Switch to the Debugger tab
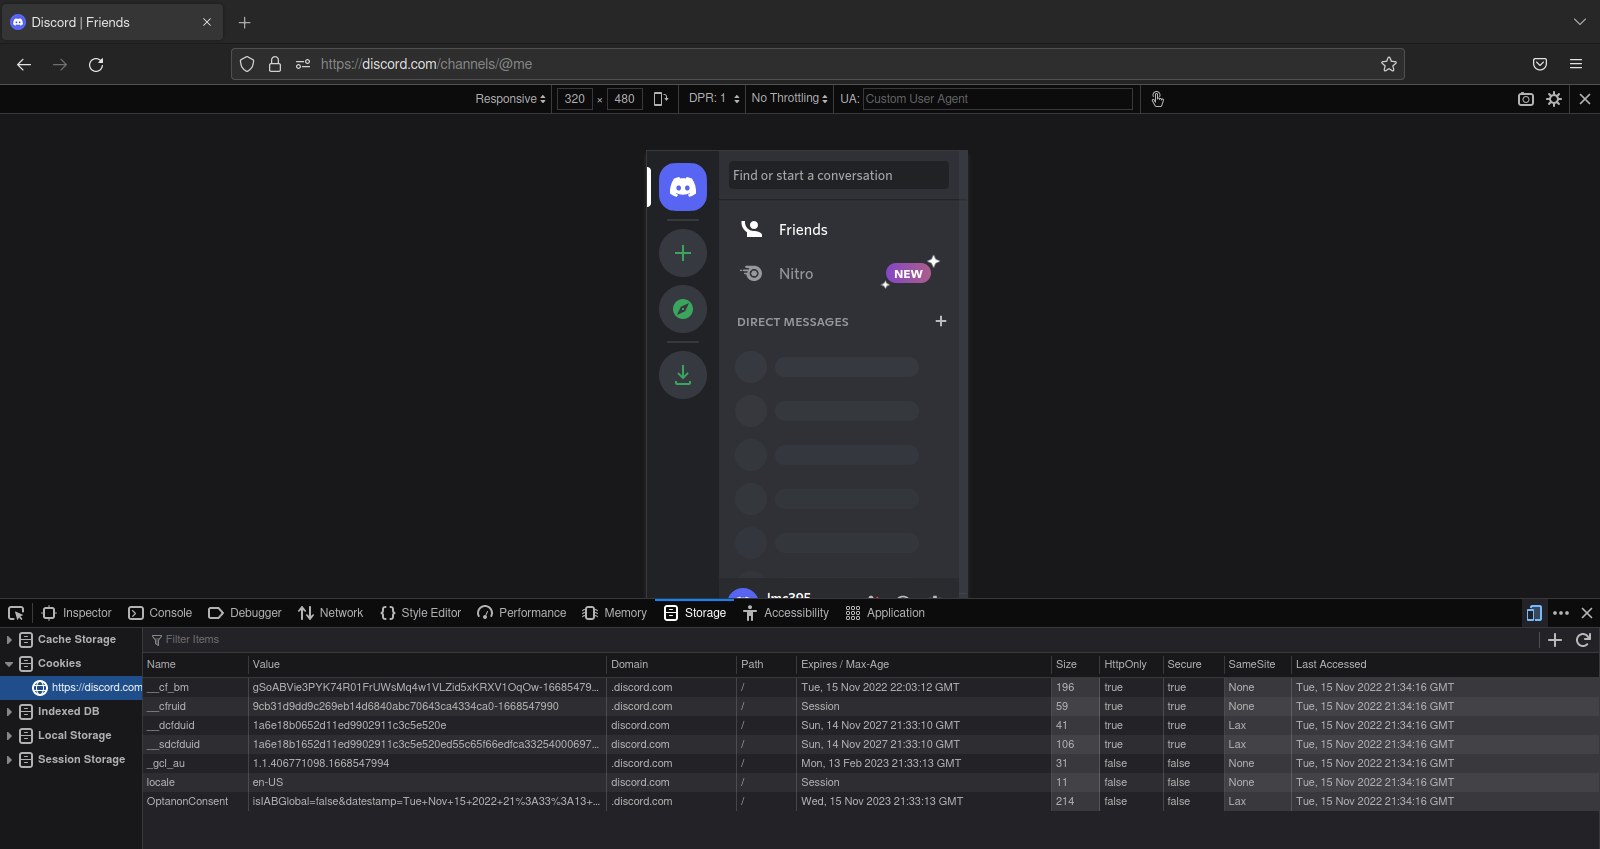Viewport: 1600px width, 849px height. pos(245,613)
